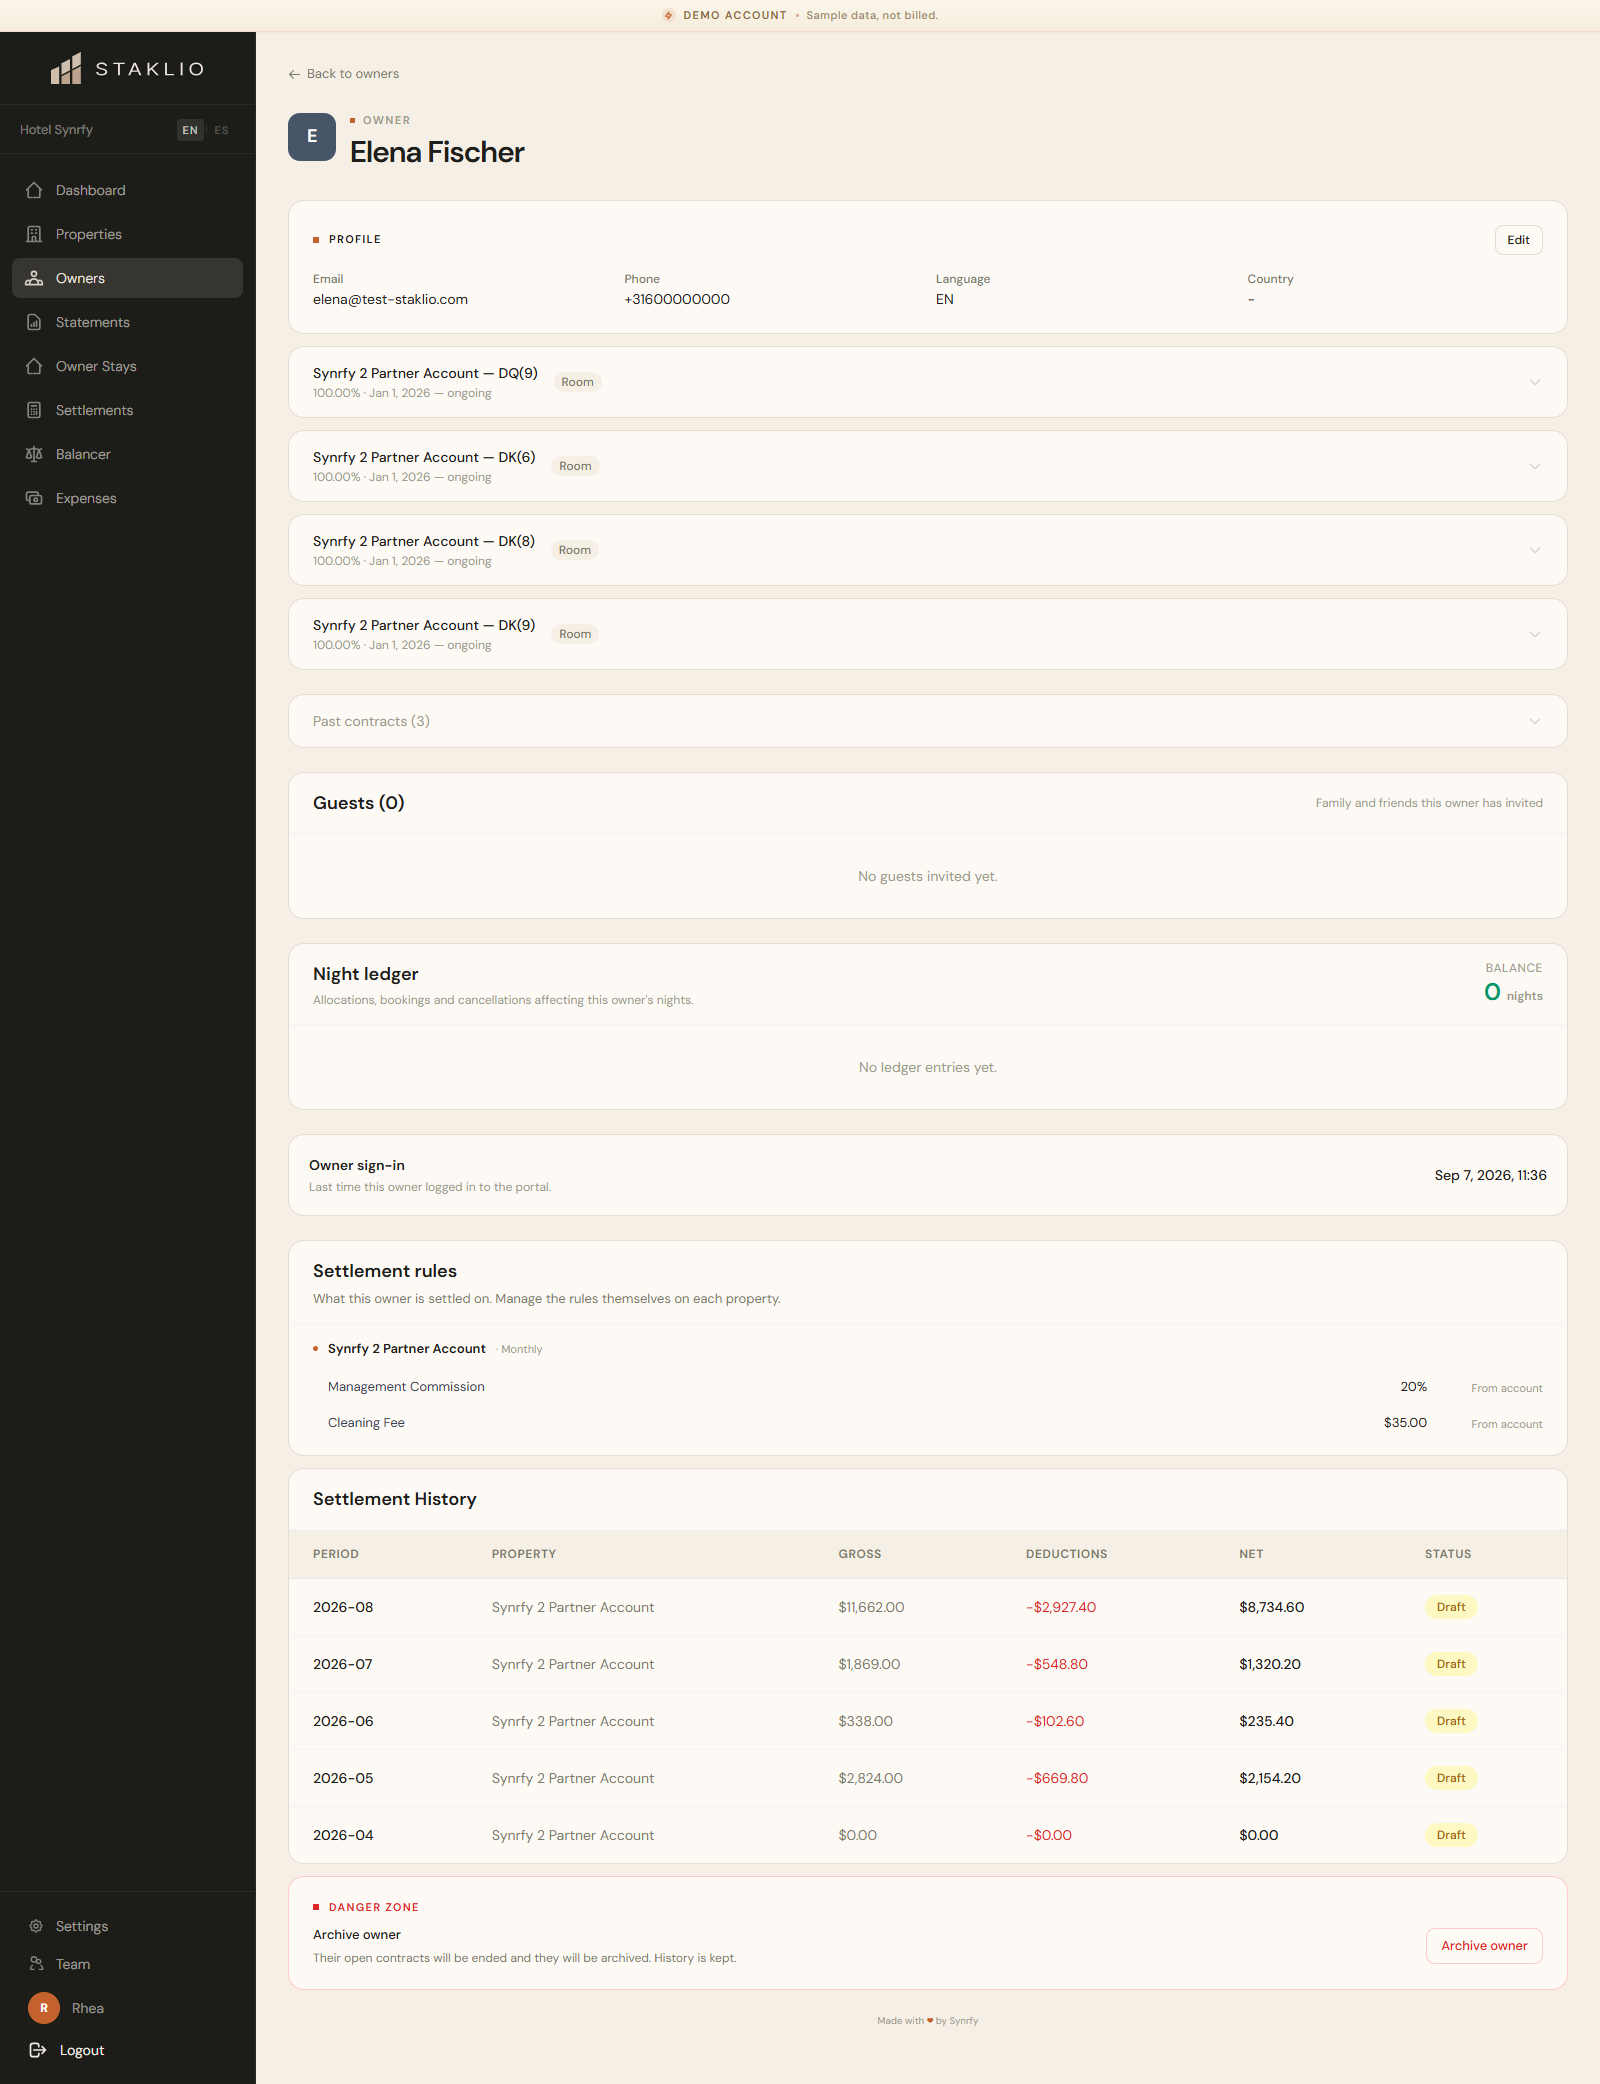Click net amount $8,734.60
Image resolution: width=1600 pixels, height=2084 pixels.
tap(1271, 1607)
